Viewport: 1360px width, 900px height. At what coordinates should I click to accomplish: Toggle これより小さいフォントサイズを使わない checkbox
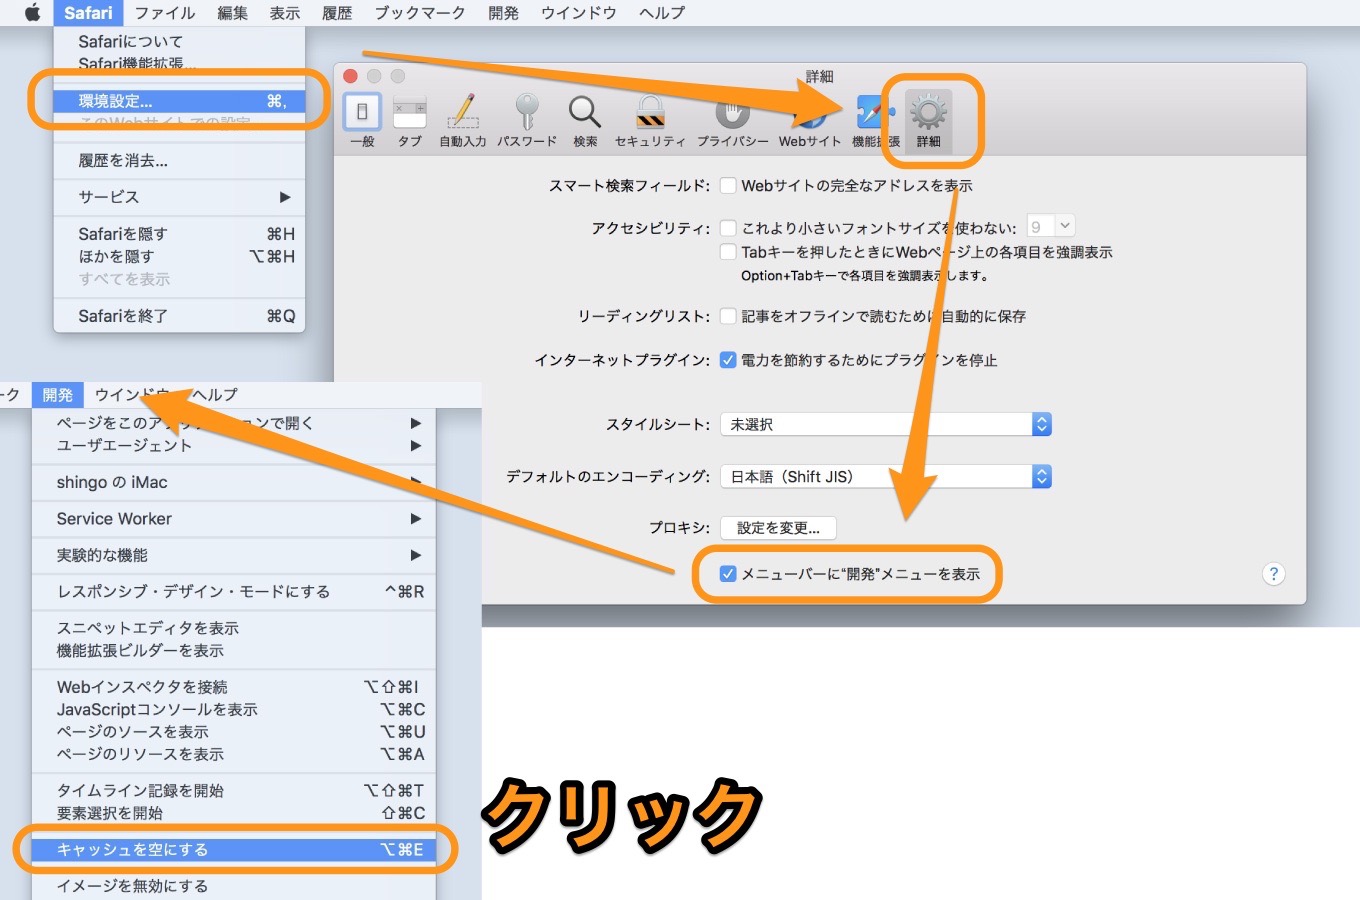tap(728, 228)
